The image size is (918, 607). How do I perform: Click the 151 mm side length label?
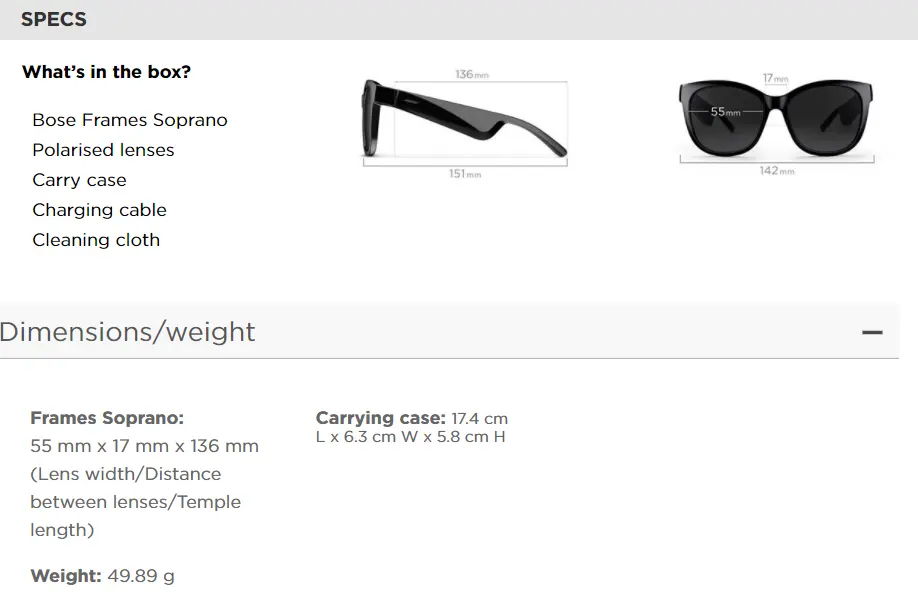click(x=465, y=174)
